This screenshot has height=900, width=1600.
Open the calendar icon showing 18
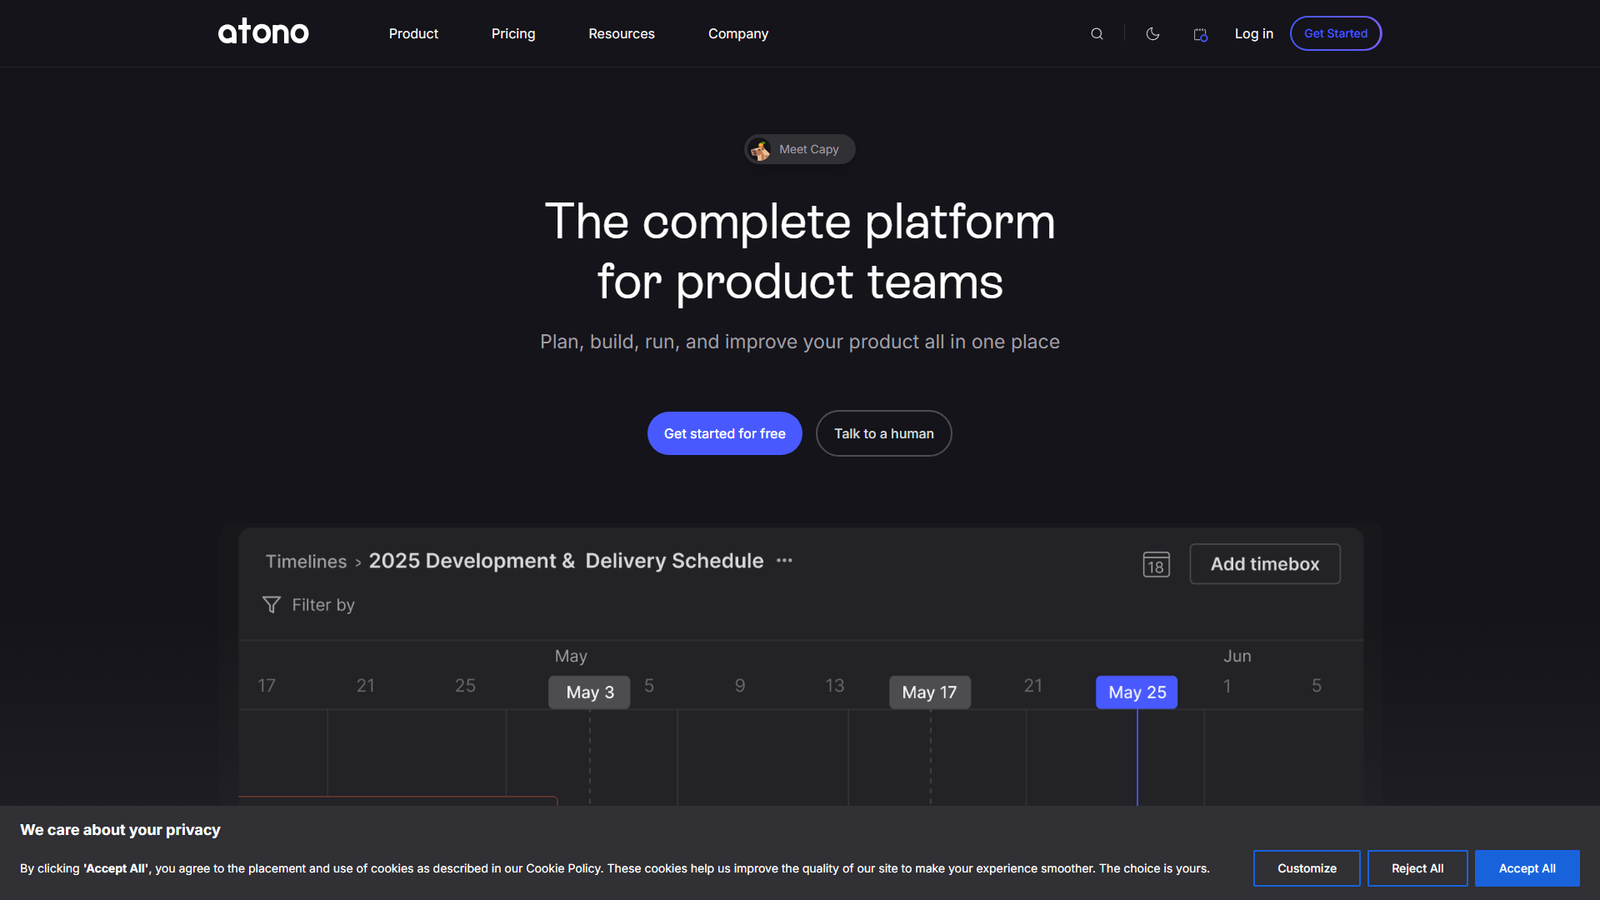coord(1156,564)
